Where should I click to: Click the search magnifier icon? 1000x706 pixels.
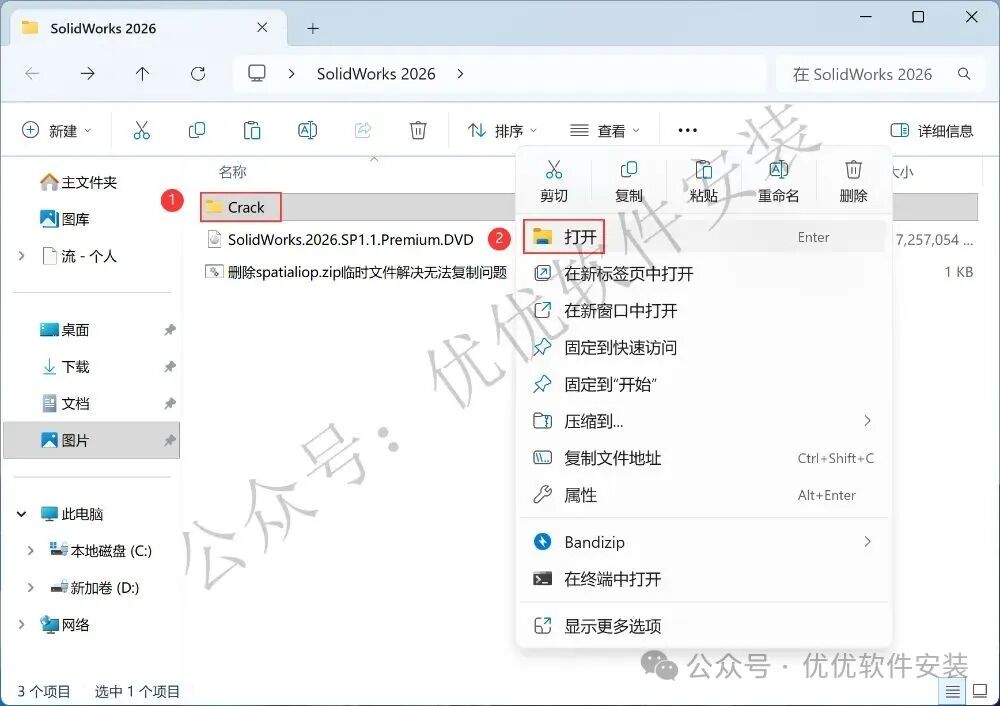[964, 74]
